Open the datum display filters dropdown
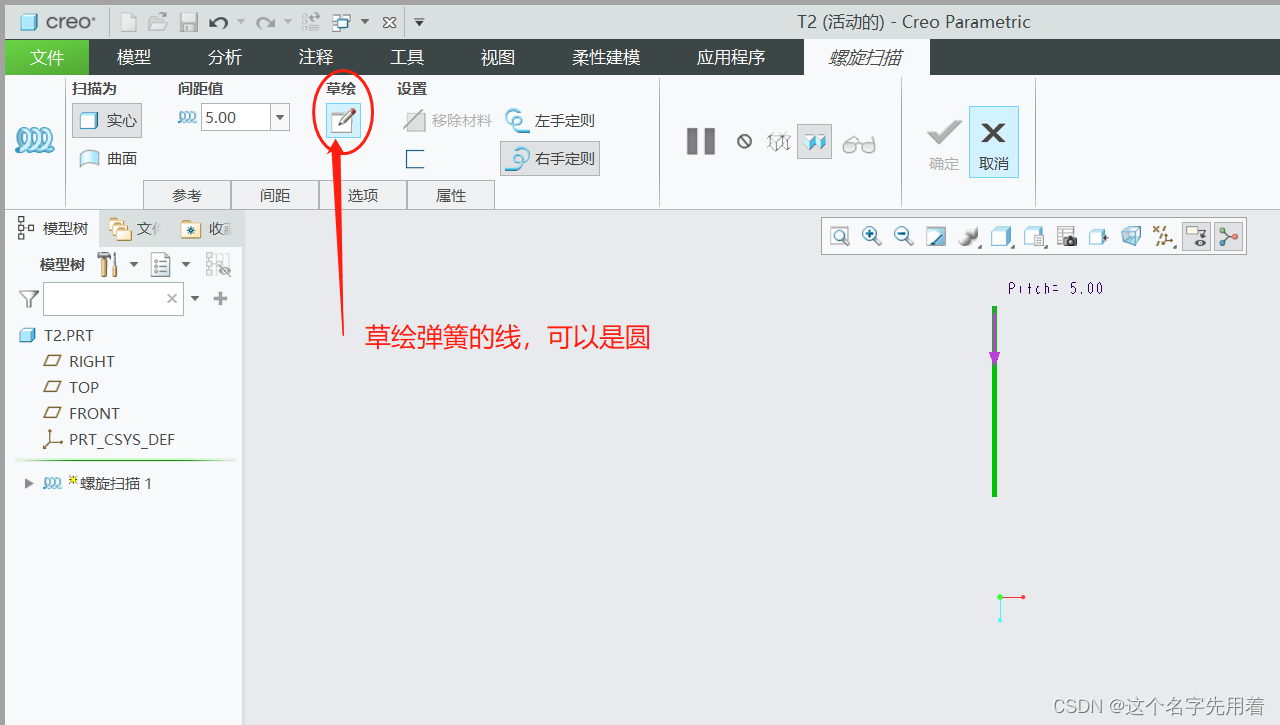 (x=1163, y=236)
